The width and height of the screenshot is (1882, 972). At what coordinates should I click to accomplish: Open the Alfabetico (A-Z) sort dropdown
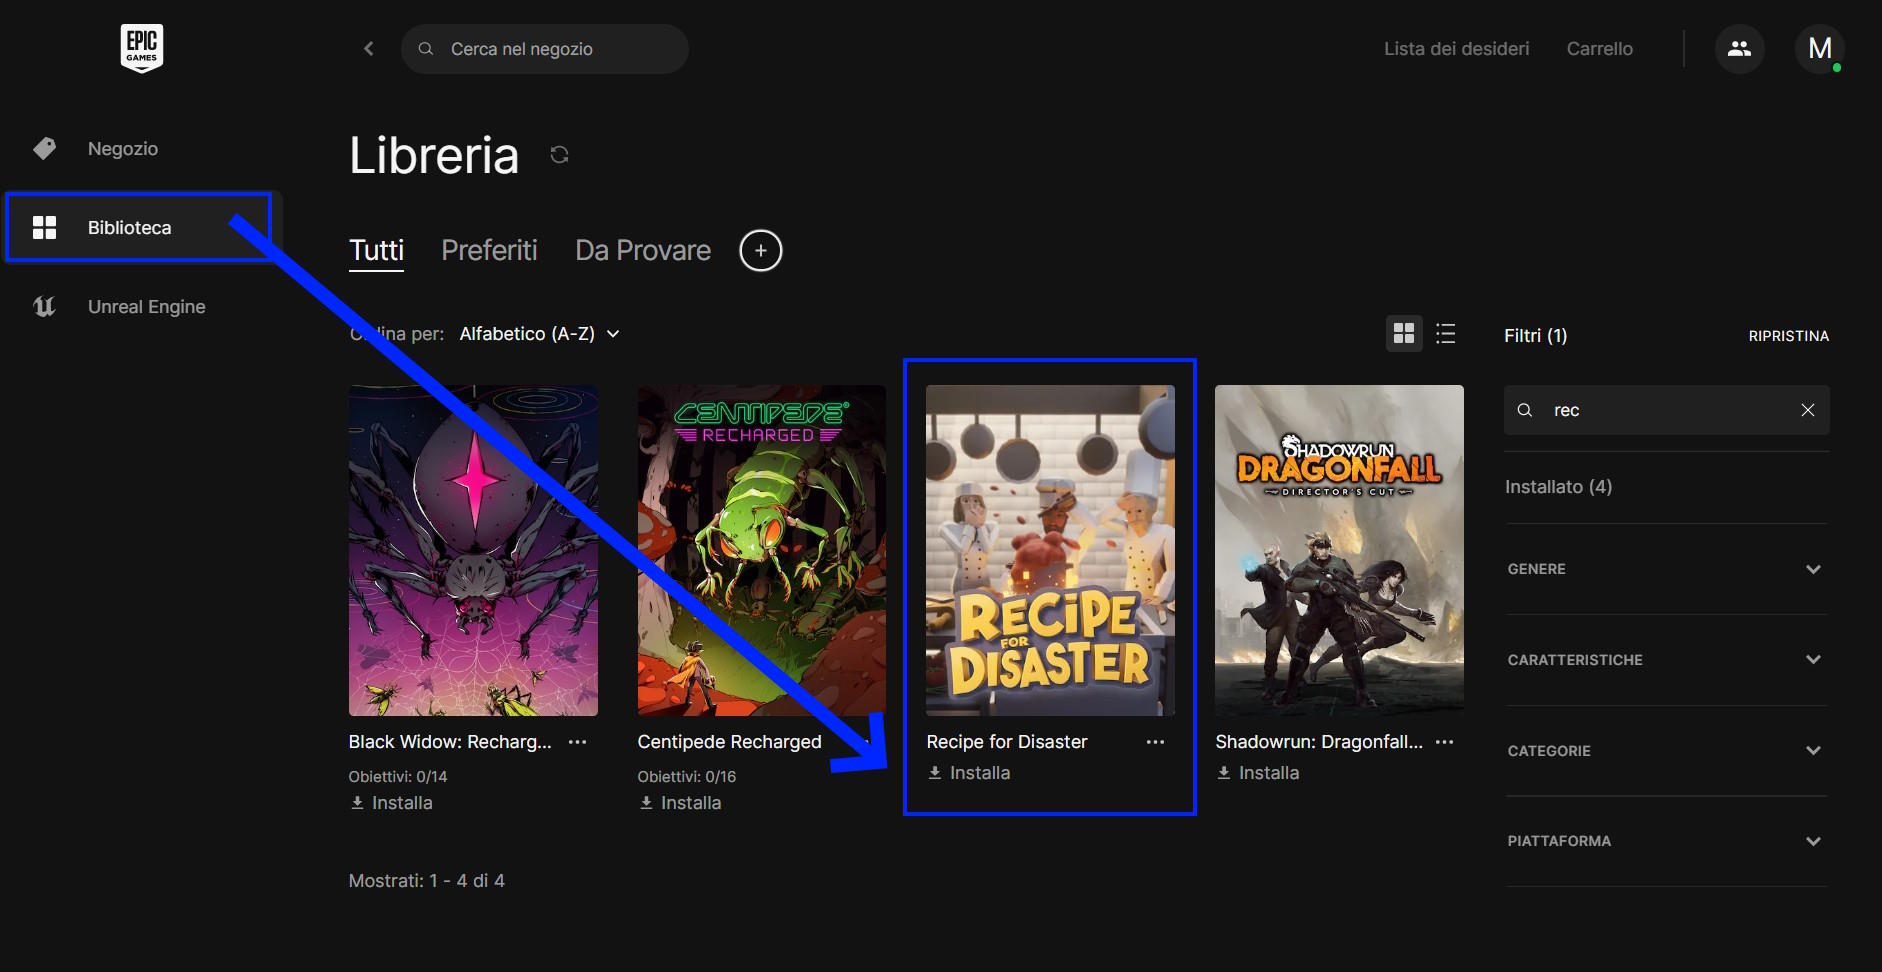540,334
